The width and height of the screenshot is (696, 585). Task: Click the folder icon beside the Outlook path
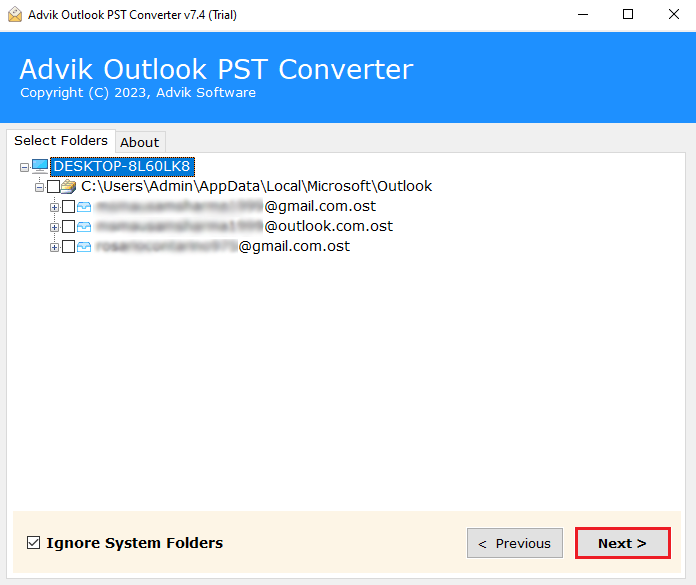68,186
